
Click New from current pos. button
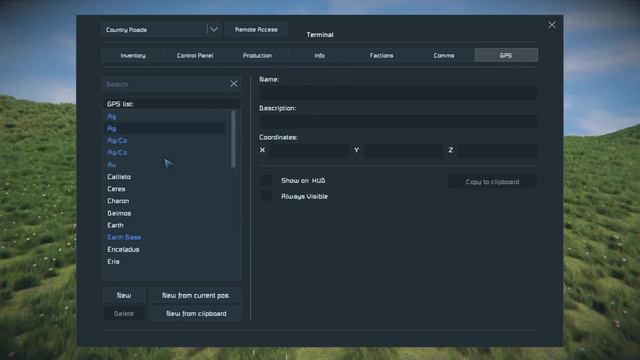pos(196,295)
